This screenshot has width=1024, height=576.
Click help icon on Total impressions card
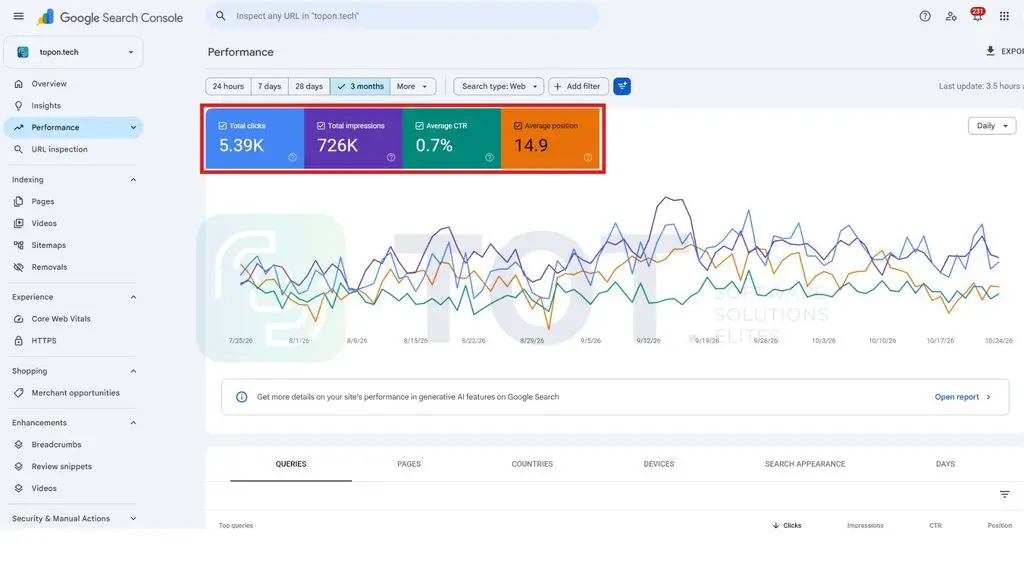(x=391, y=157)
